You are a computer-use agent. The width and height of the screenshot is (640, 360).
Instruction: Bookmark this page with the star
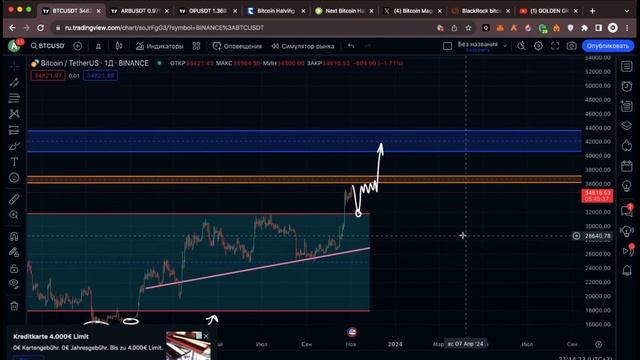point(468,28)
